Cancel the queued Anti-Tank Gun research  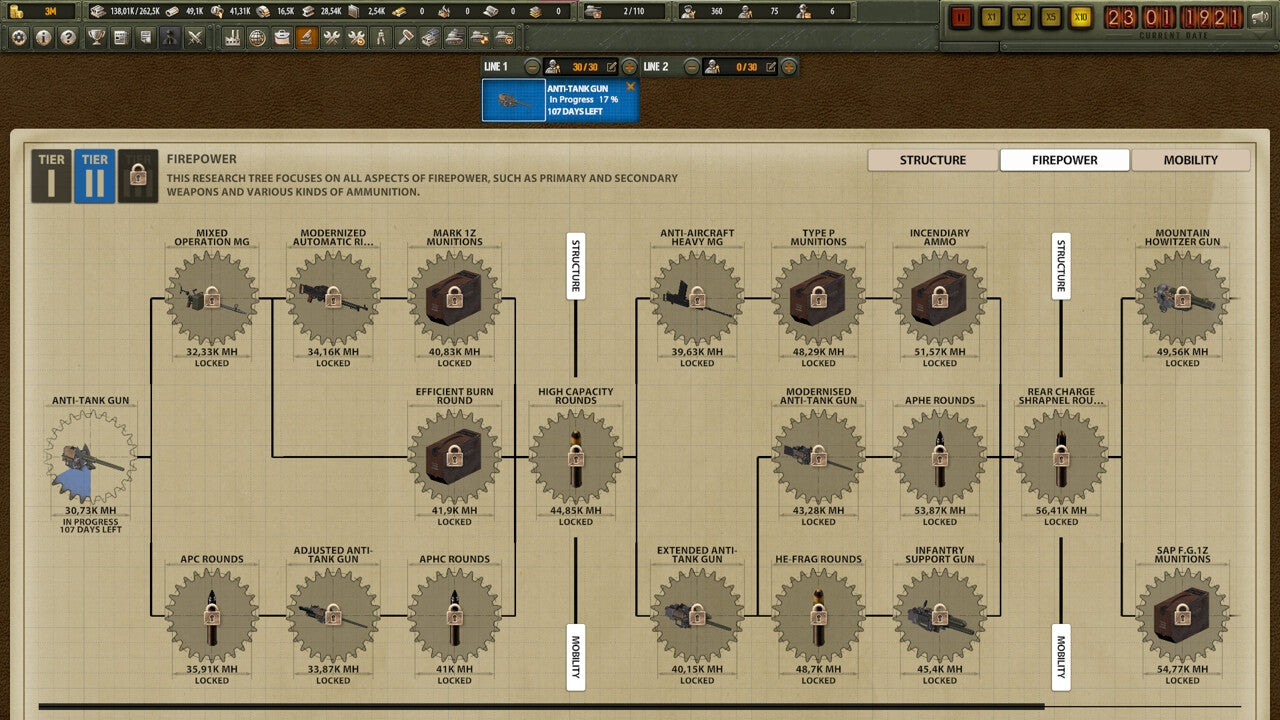630,87
